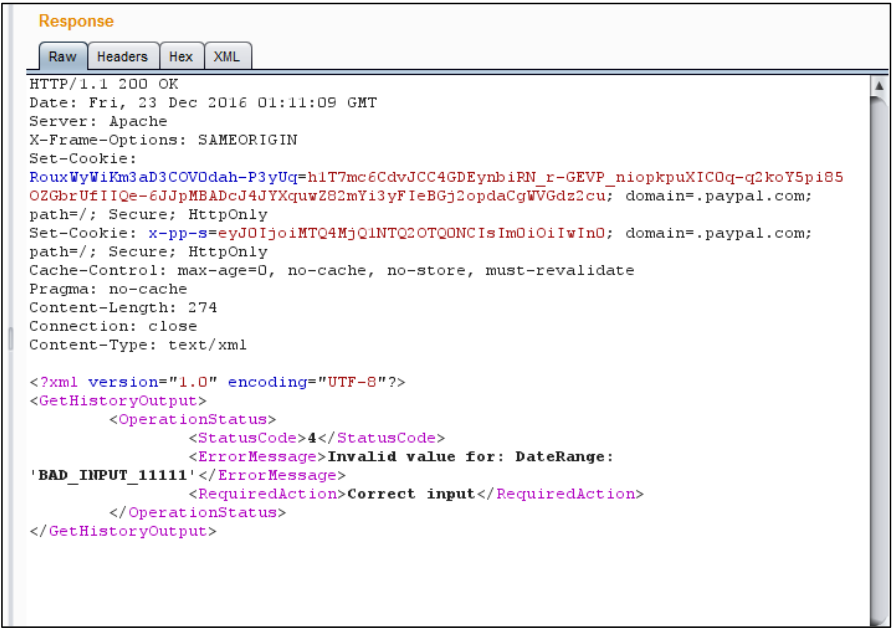Click the StatusCode element line
895x633 pixels.
pos(317,438)
